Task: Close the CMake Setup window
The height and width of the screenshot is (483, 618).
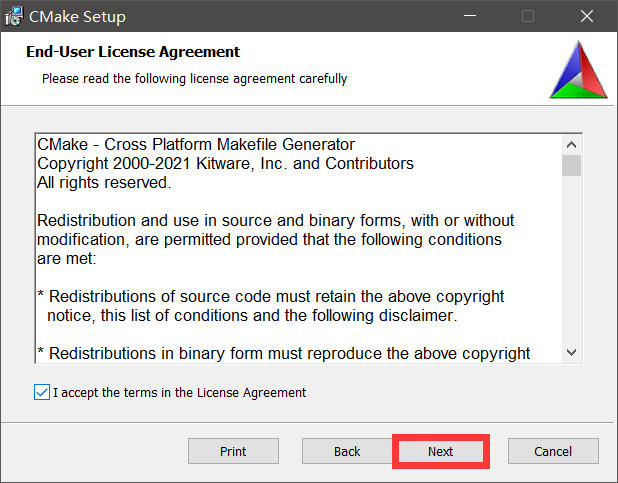Action: (x=587, y=16)
